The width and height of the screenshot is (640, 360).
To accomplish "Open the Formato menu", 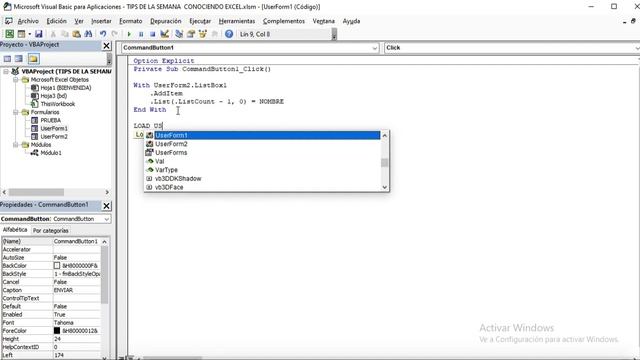I will tap(131, 21).
